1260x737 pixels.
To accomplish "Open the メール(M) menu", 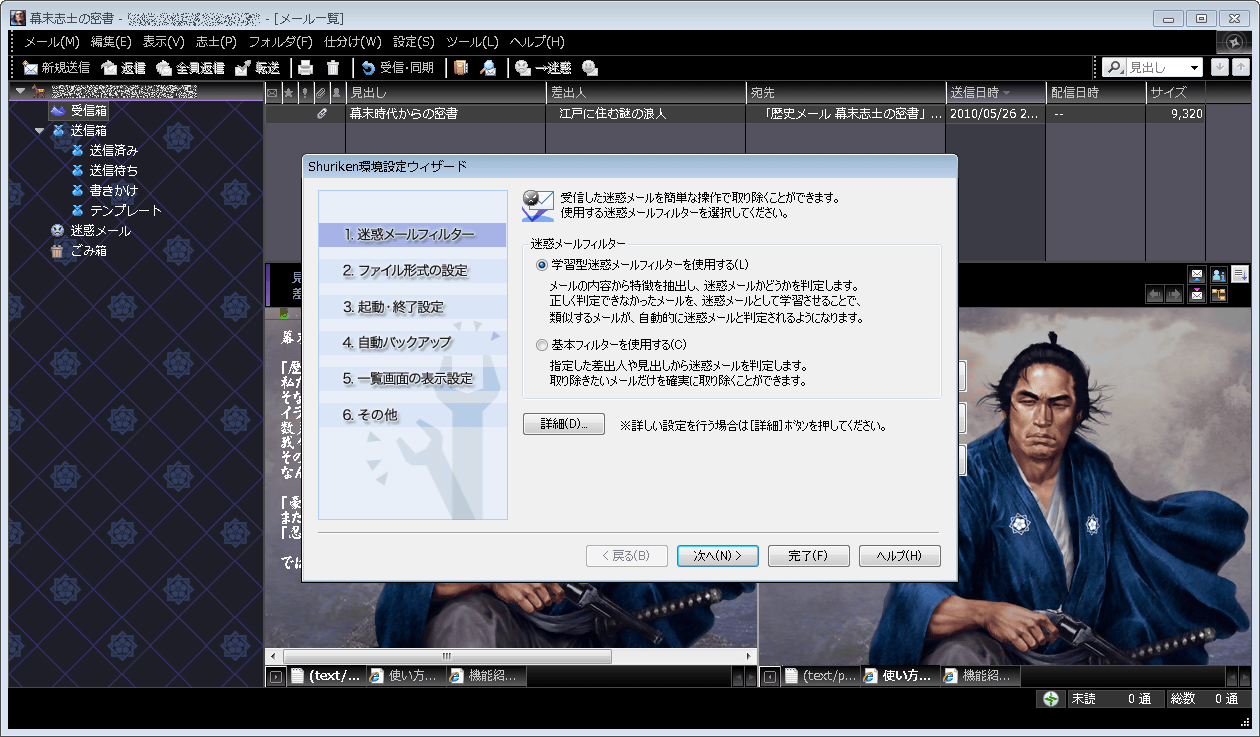I will [x=51, y=42].
